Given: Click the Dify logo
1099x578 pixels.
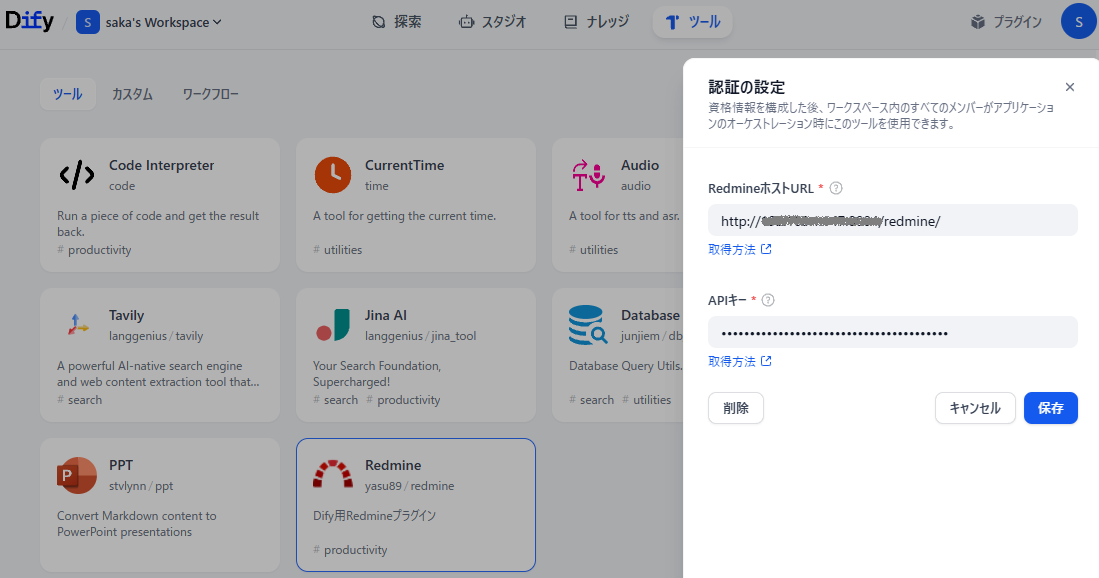Looking at the screenshot, I should (29, 21).
